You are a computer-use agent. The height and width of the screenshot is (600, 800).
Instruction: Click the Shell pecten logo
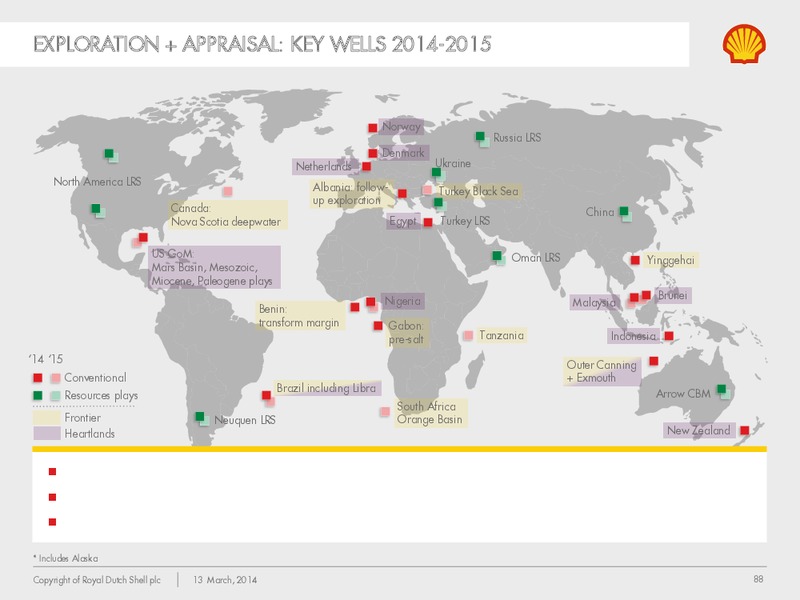coord(744,44)
